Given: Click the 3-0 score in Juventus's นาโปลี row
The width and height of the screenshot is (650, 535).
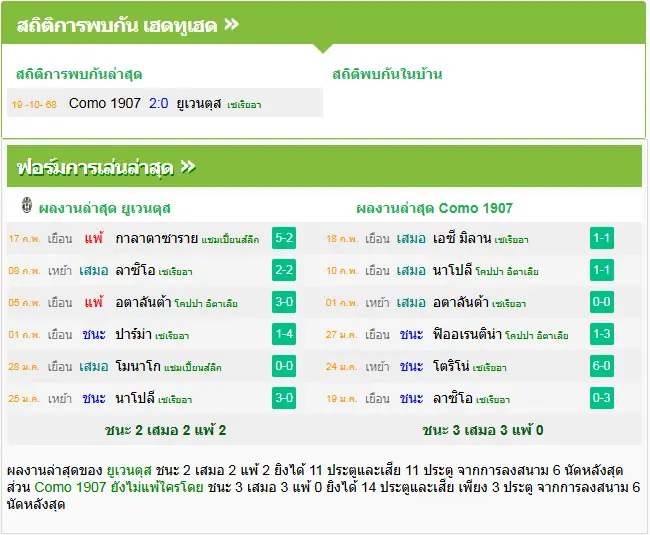Looking at the screenshot, I should (x=284, y=398).
